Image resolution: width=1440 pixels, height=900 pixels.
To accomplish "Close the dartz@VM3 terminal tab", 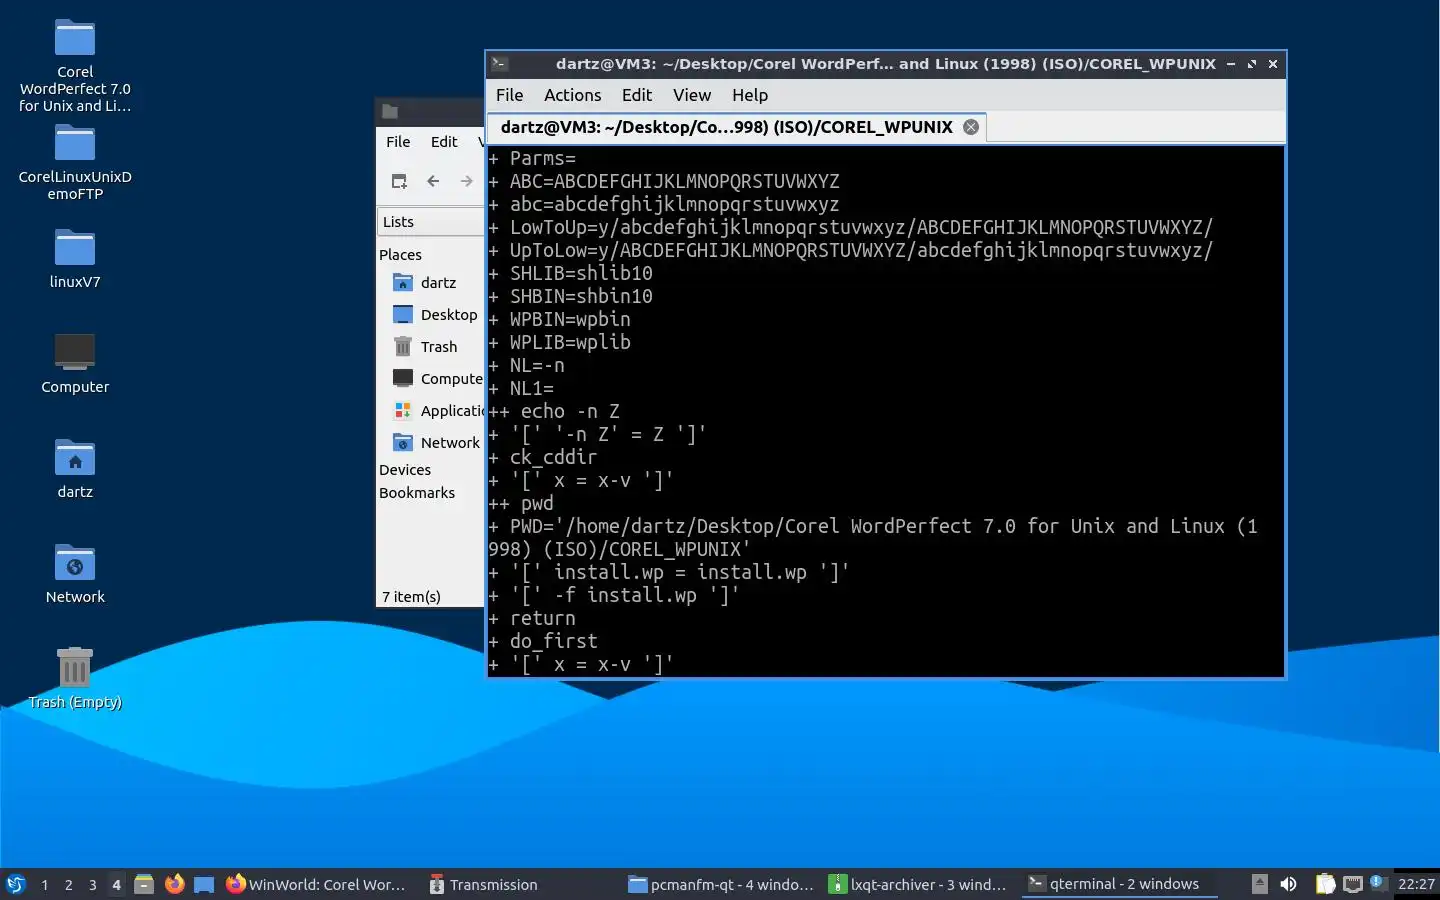I will click(x=971, y=127).
